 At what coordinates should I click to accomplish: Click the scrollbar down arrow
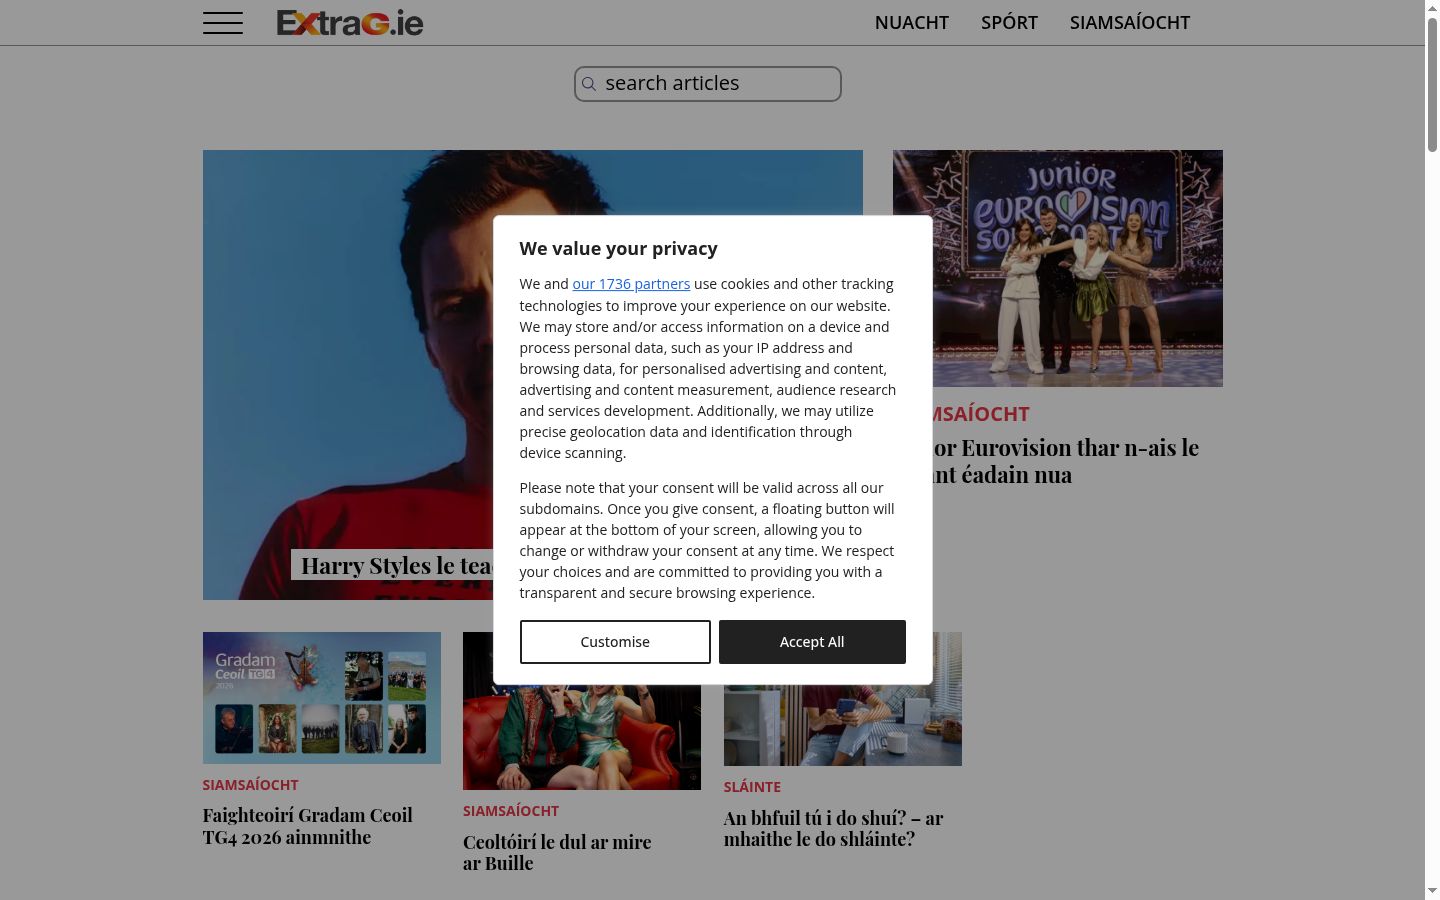(x=1432, y=891)
